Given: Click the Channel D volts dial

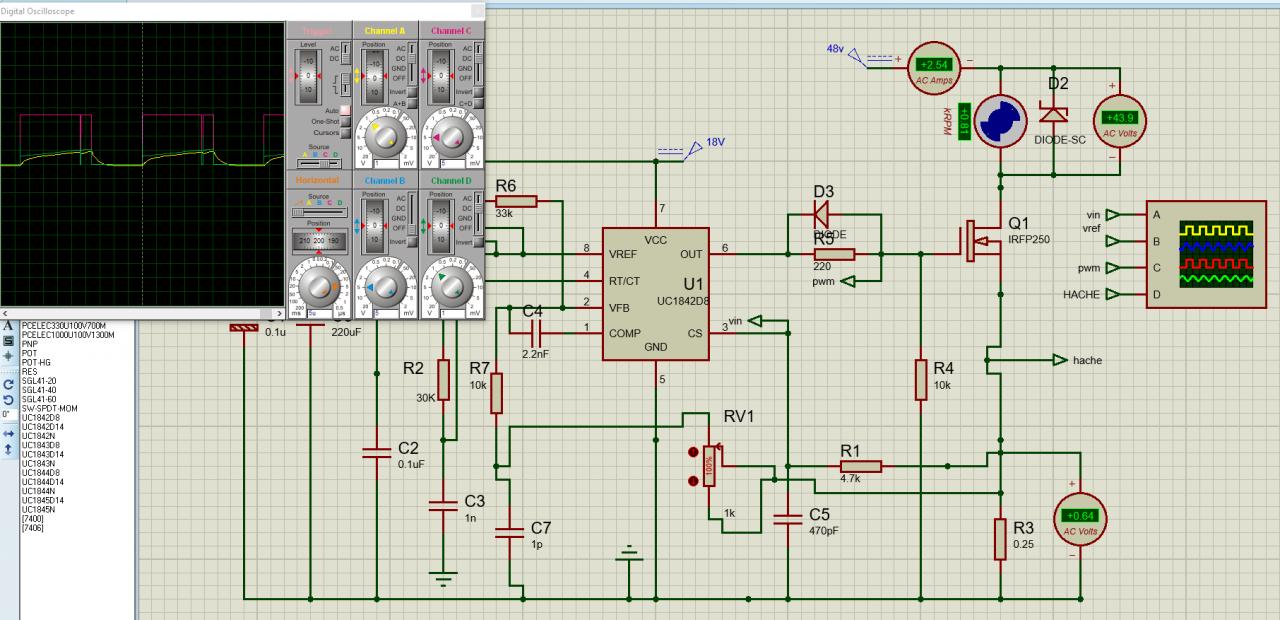Looking at the screenshot, I should coord(452,288).
